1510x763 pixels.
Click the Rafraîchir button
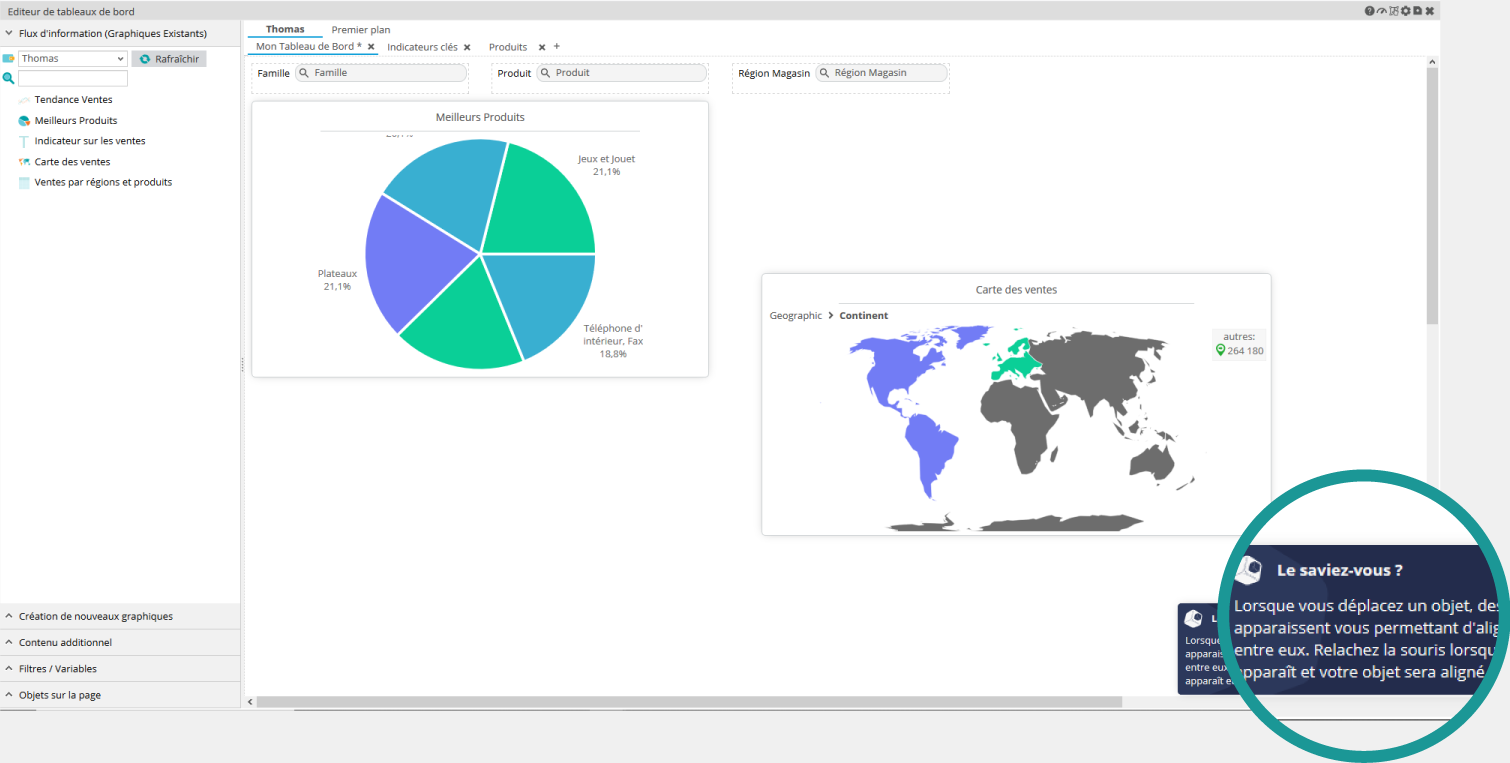[x=169, y=59]
